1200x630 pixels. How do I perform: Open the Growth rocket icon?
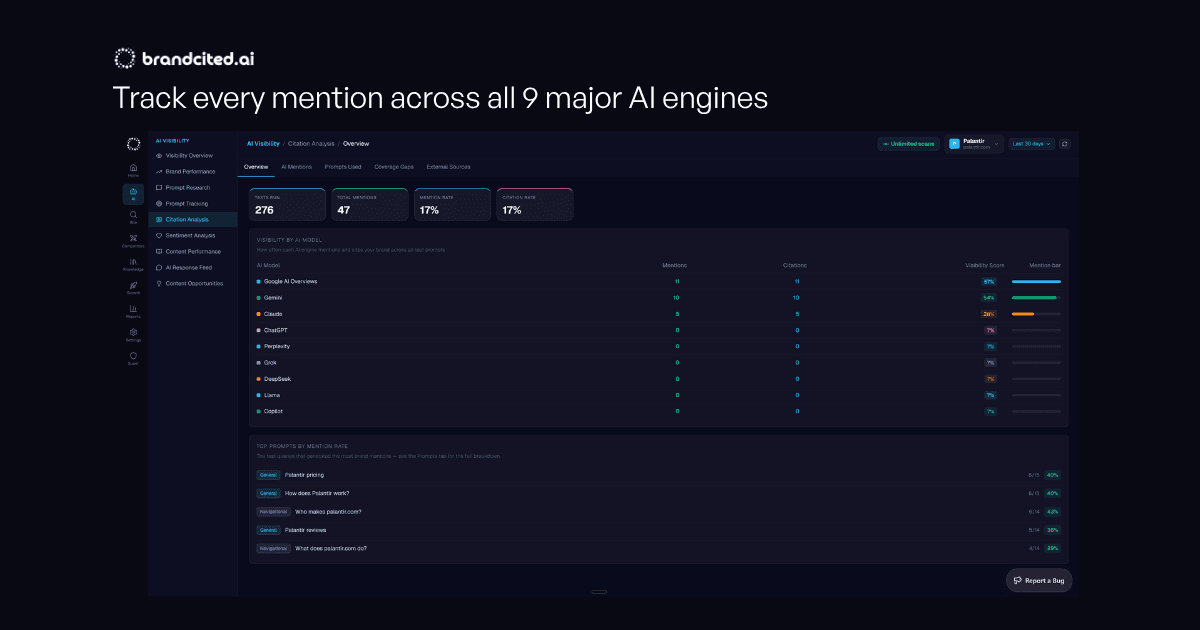[133, 288]
